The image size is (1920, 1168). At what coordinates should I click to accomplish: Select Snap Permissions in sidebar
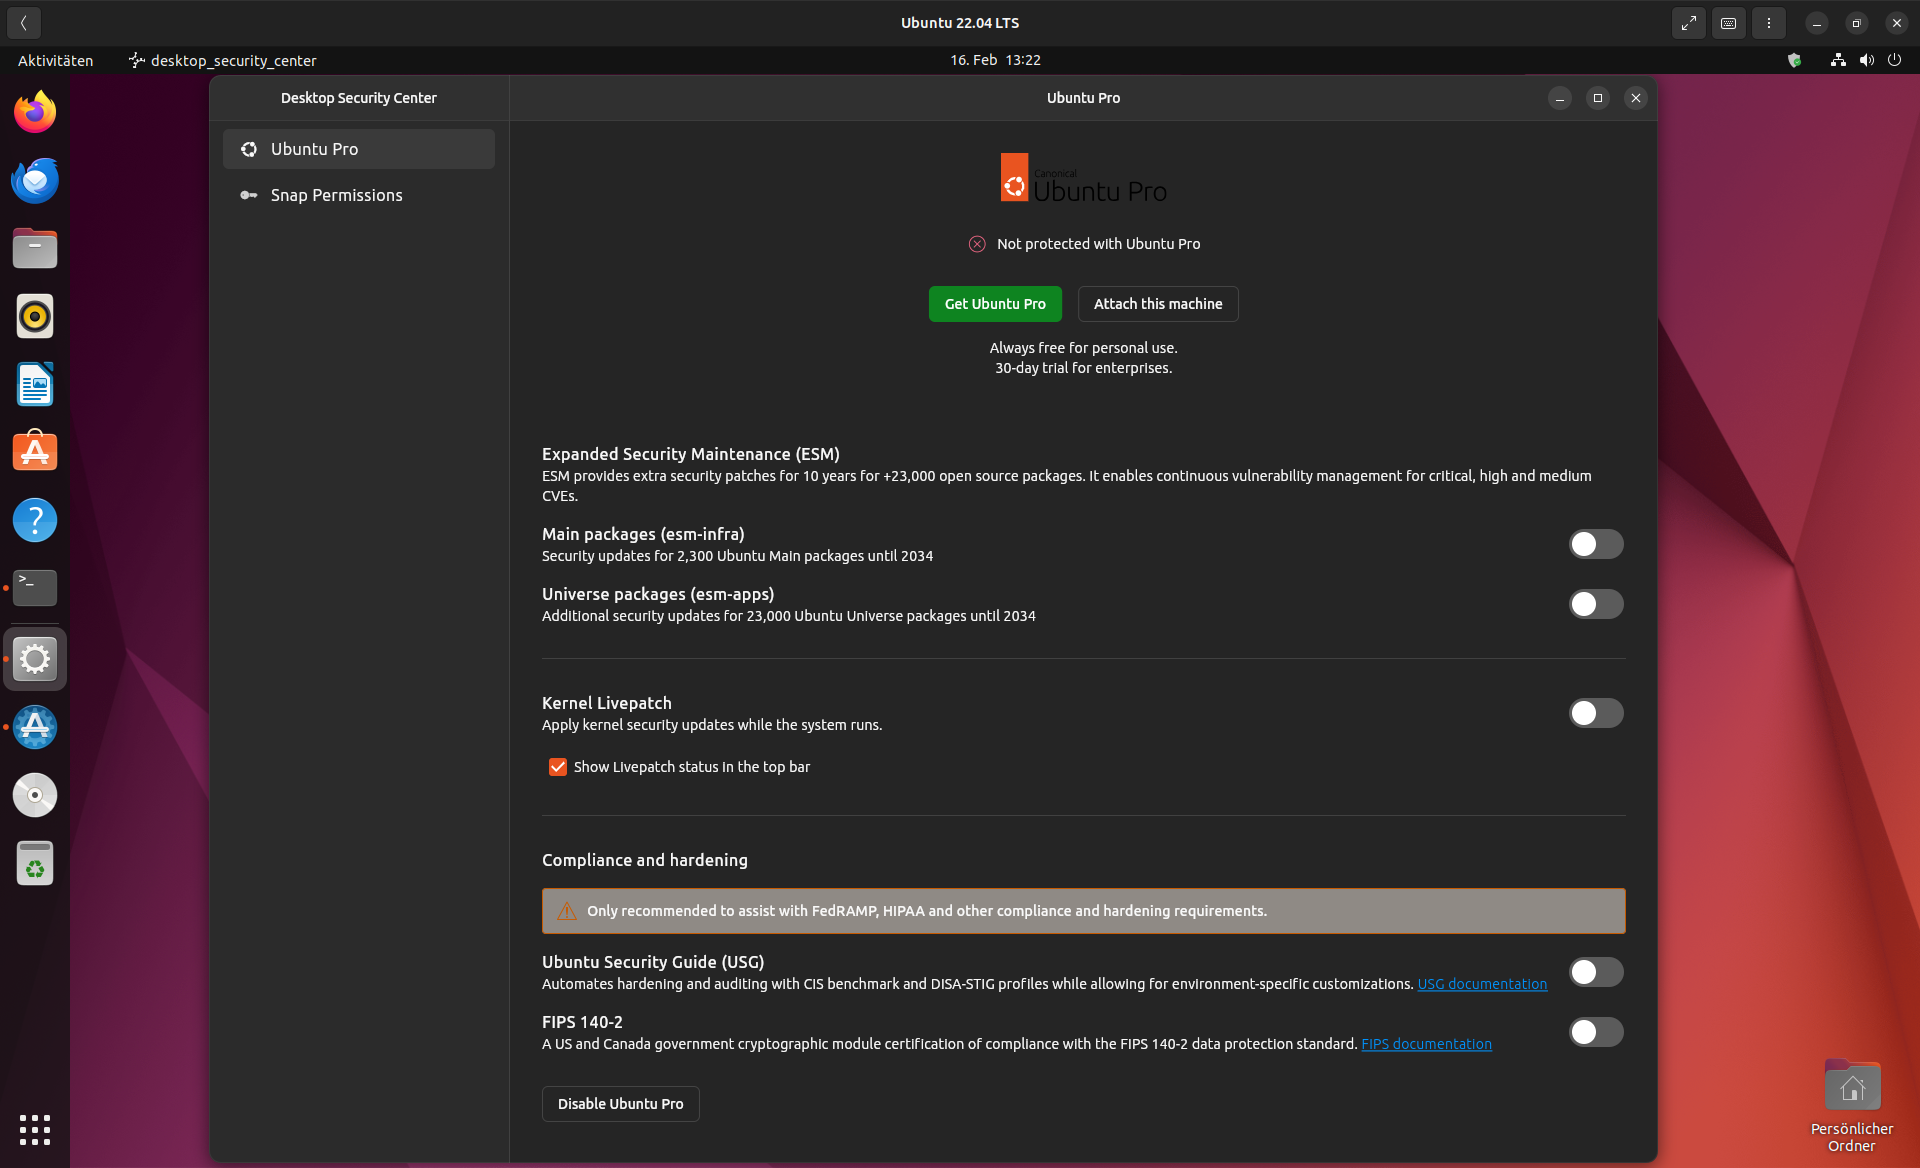[336, 195]
